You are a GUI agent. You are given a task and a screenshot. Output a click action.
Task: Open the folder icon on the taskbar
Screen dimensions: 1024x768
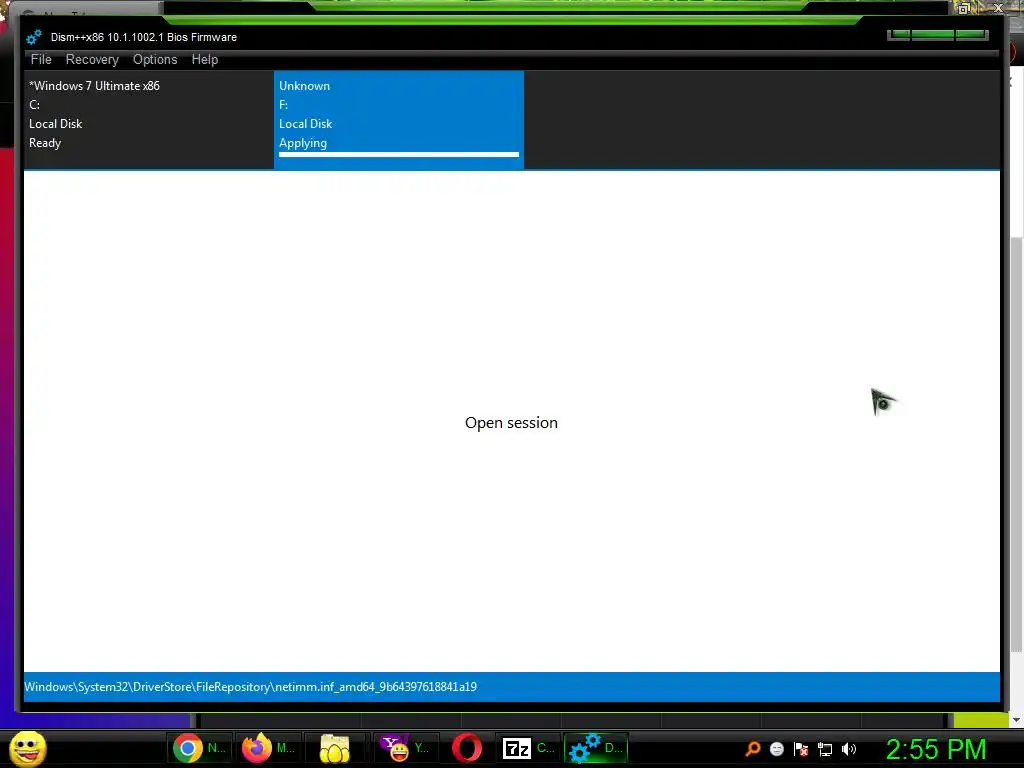click(334, 748)
